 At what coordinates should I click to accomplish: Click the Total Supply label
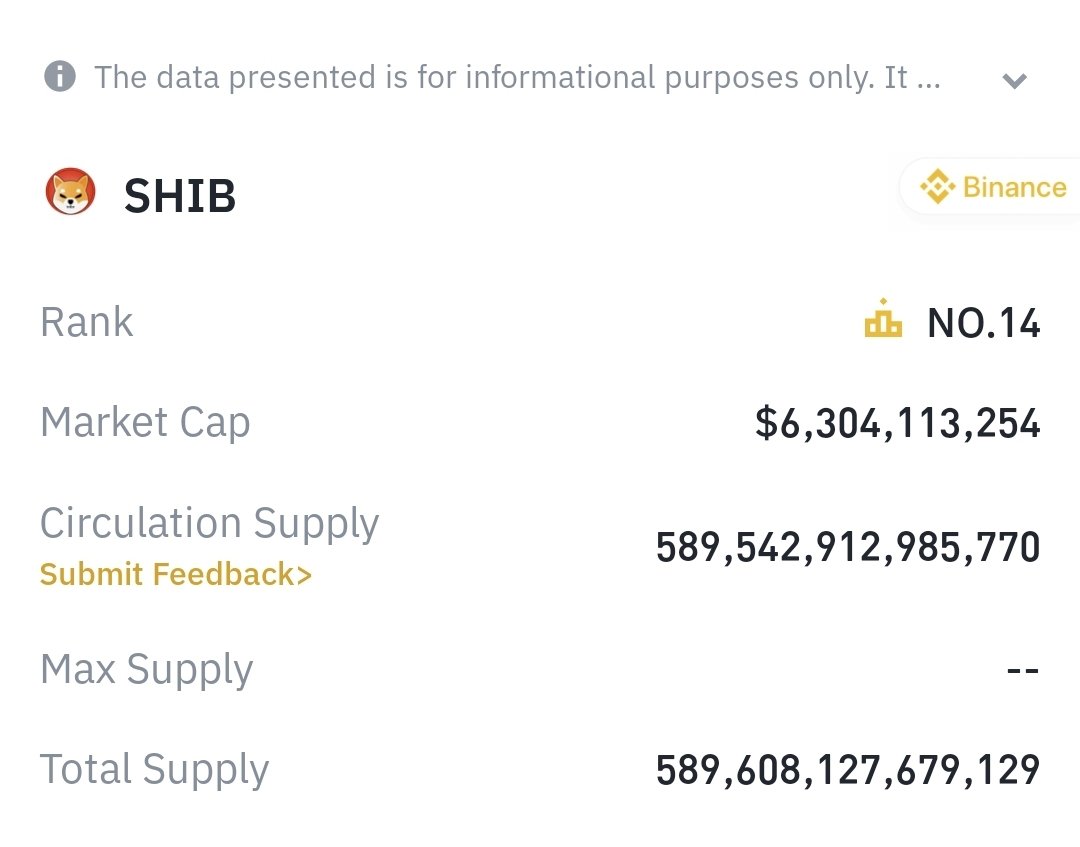(x=154, y=770)
